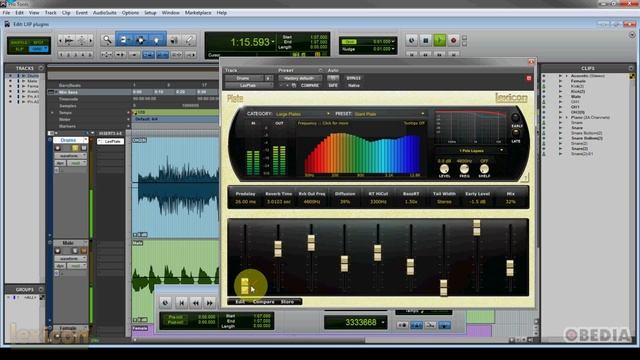
Task: Toggle Shuffle edit mode
Action: (19, 42)
